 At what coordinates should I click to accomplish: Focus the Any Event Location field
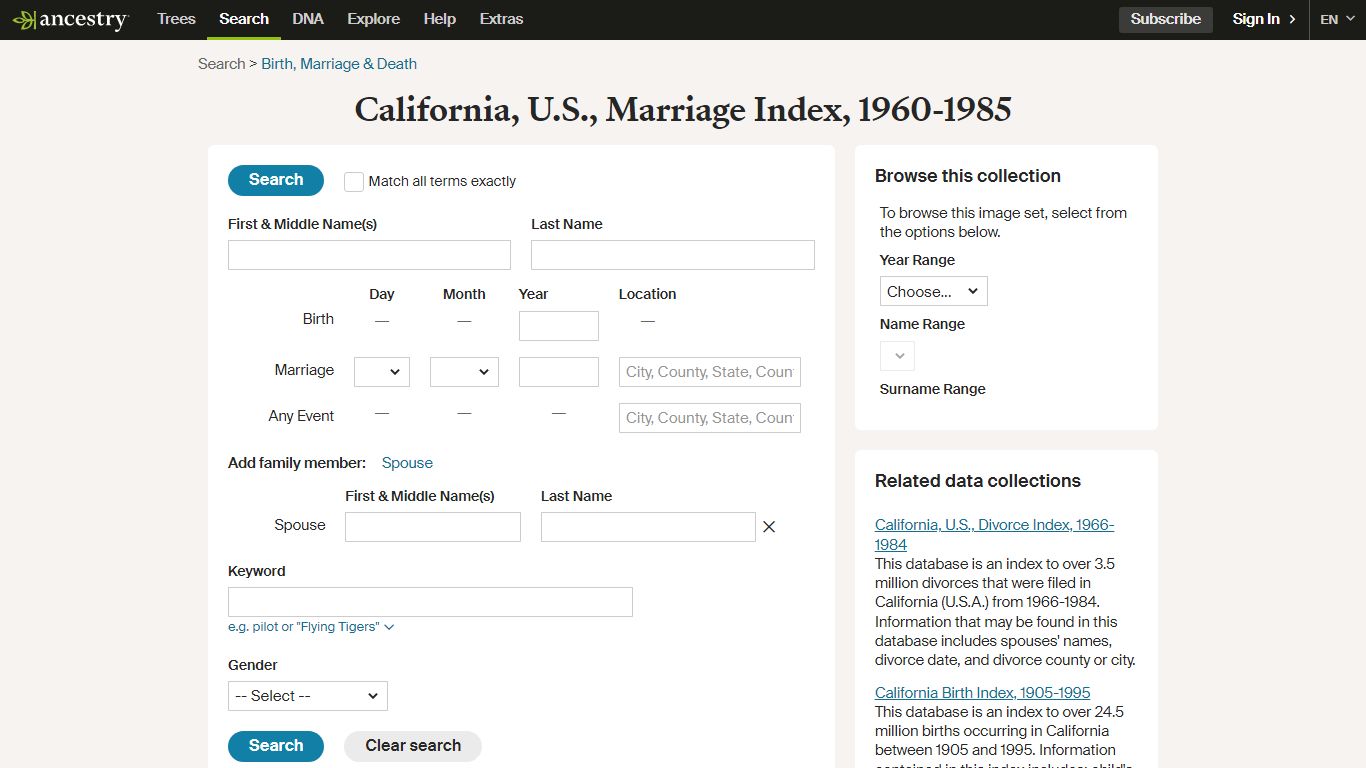(x=710, y=418)
